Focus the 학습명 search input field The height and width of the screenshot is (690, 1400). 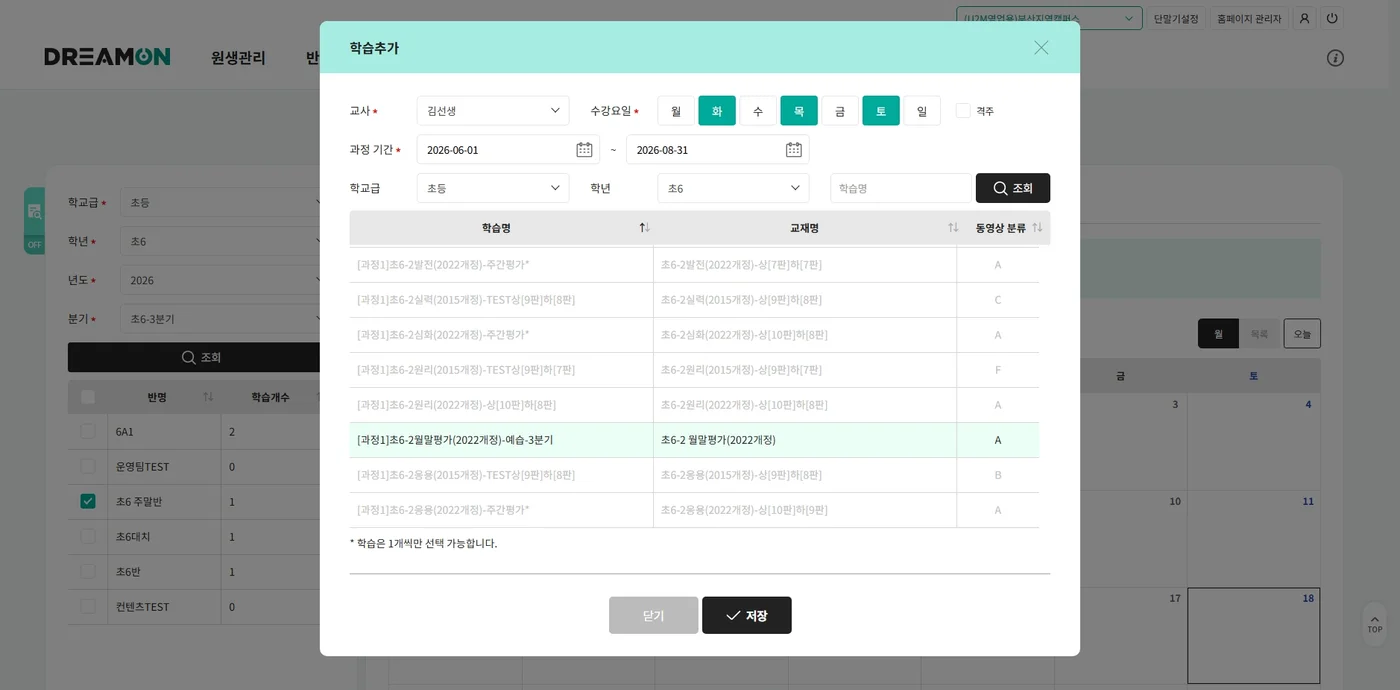pos(901,188)
